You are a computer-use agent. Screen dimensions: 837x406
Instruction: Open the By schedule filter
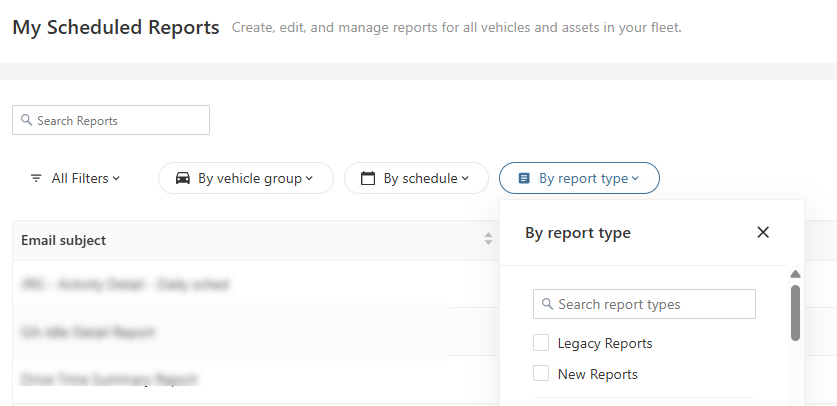coord(416,178)
